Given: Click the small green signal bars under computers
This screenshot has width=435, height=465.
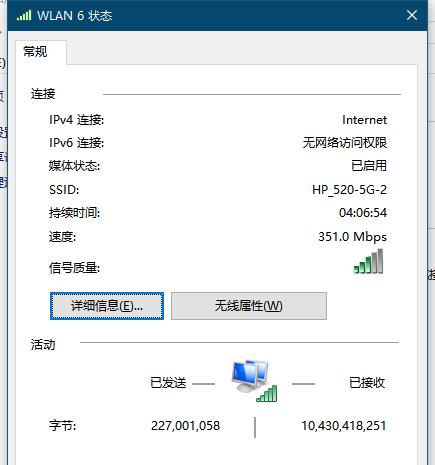Looking at the screenshot, I should 267,394.
